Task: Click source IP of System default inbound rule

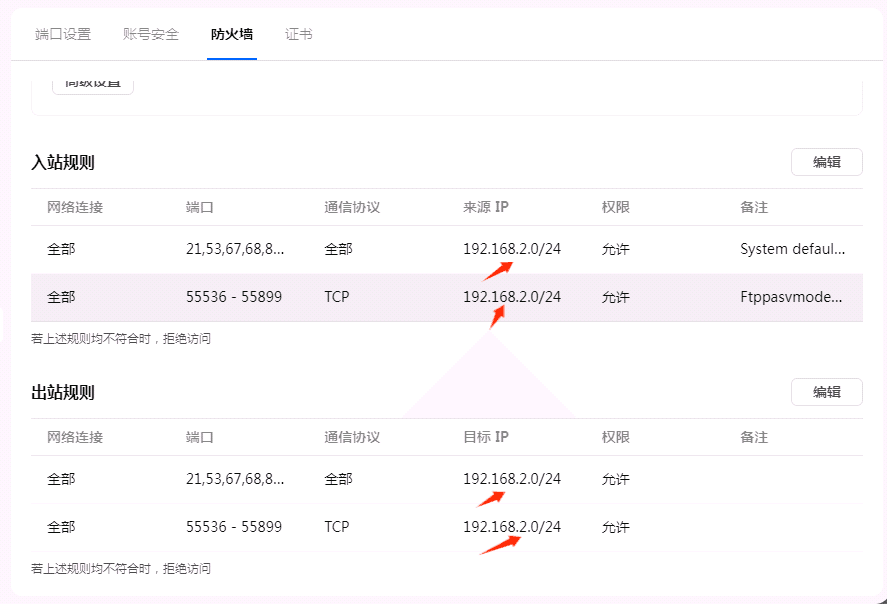Action: [x=512, y=249]
